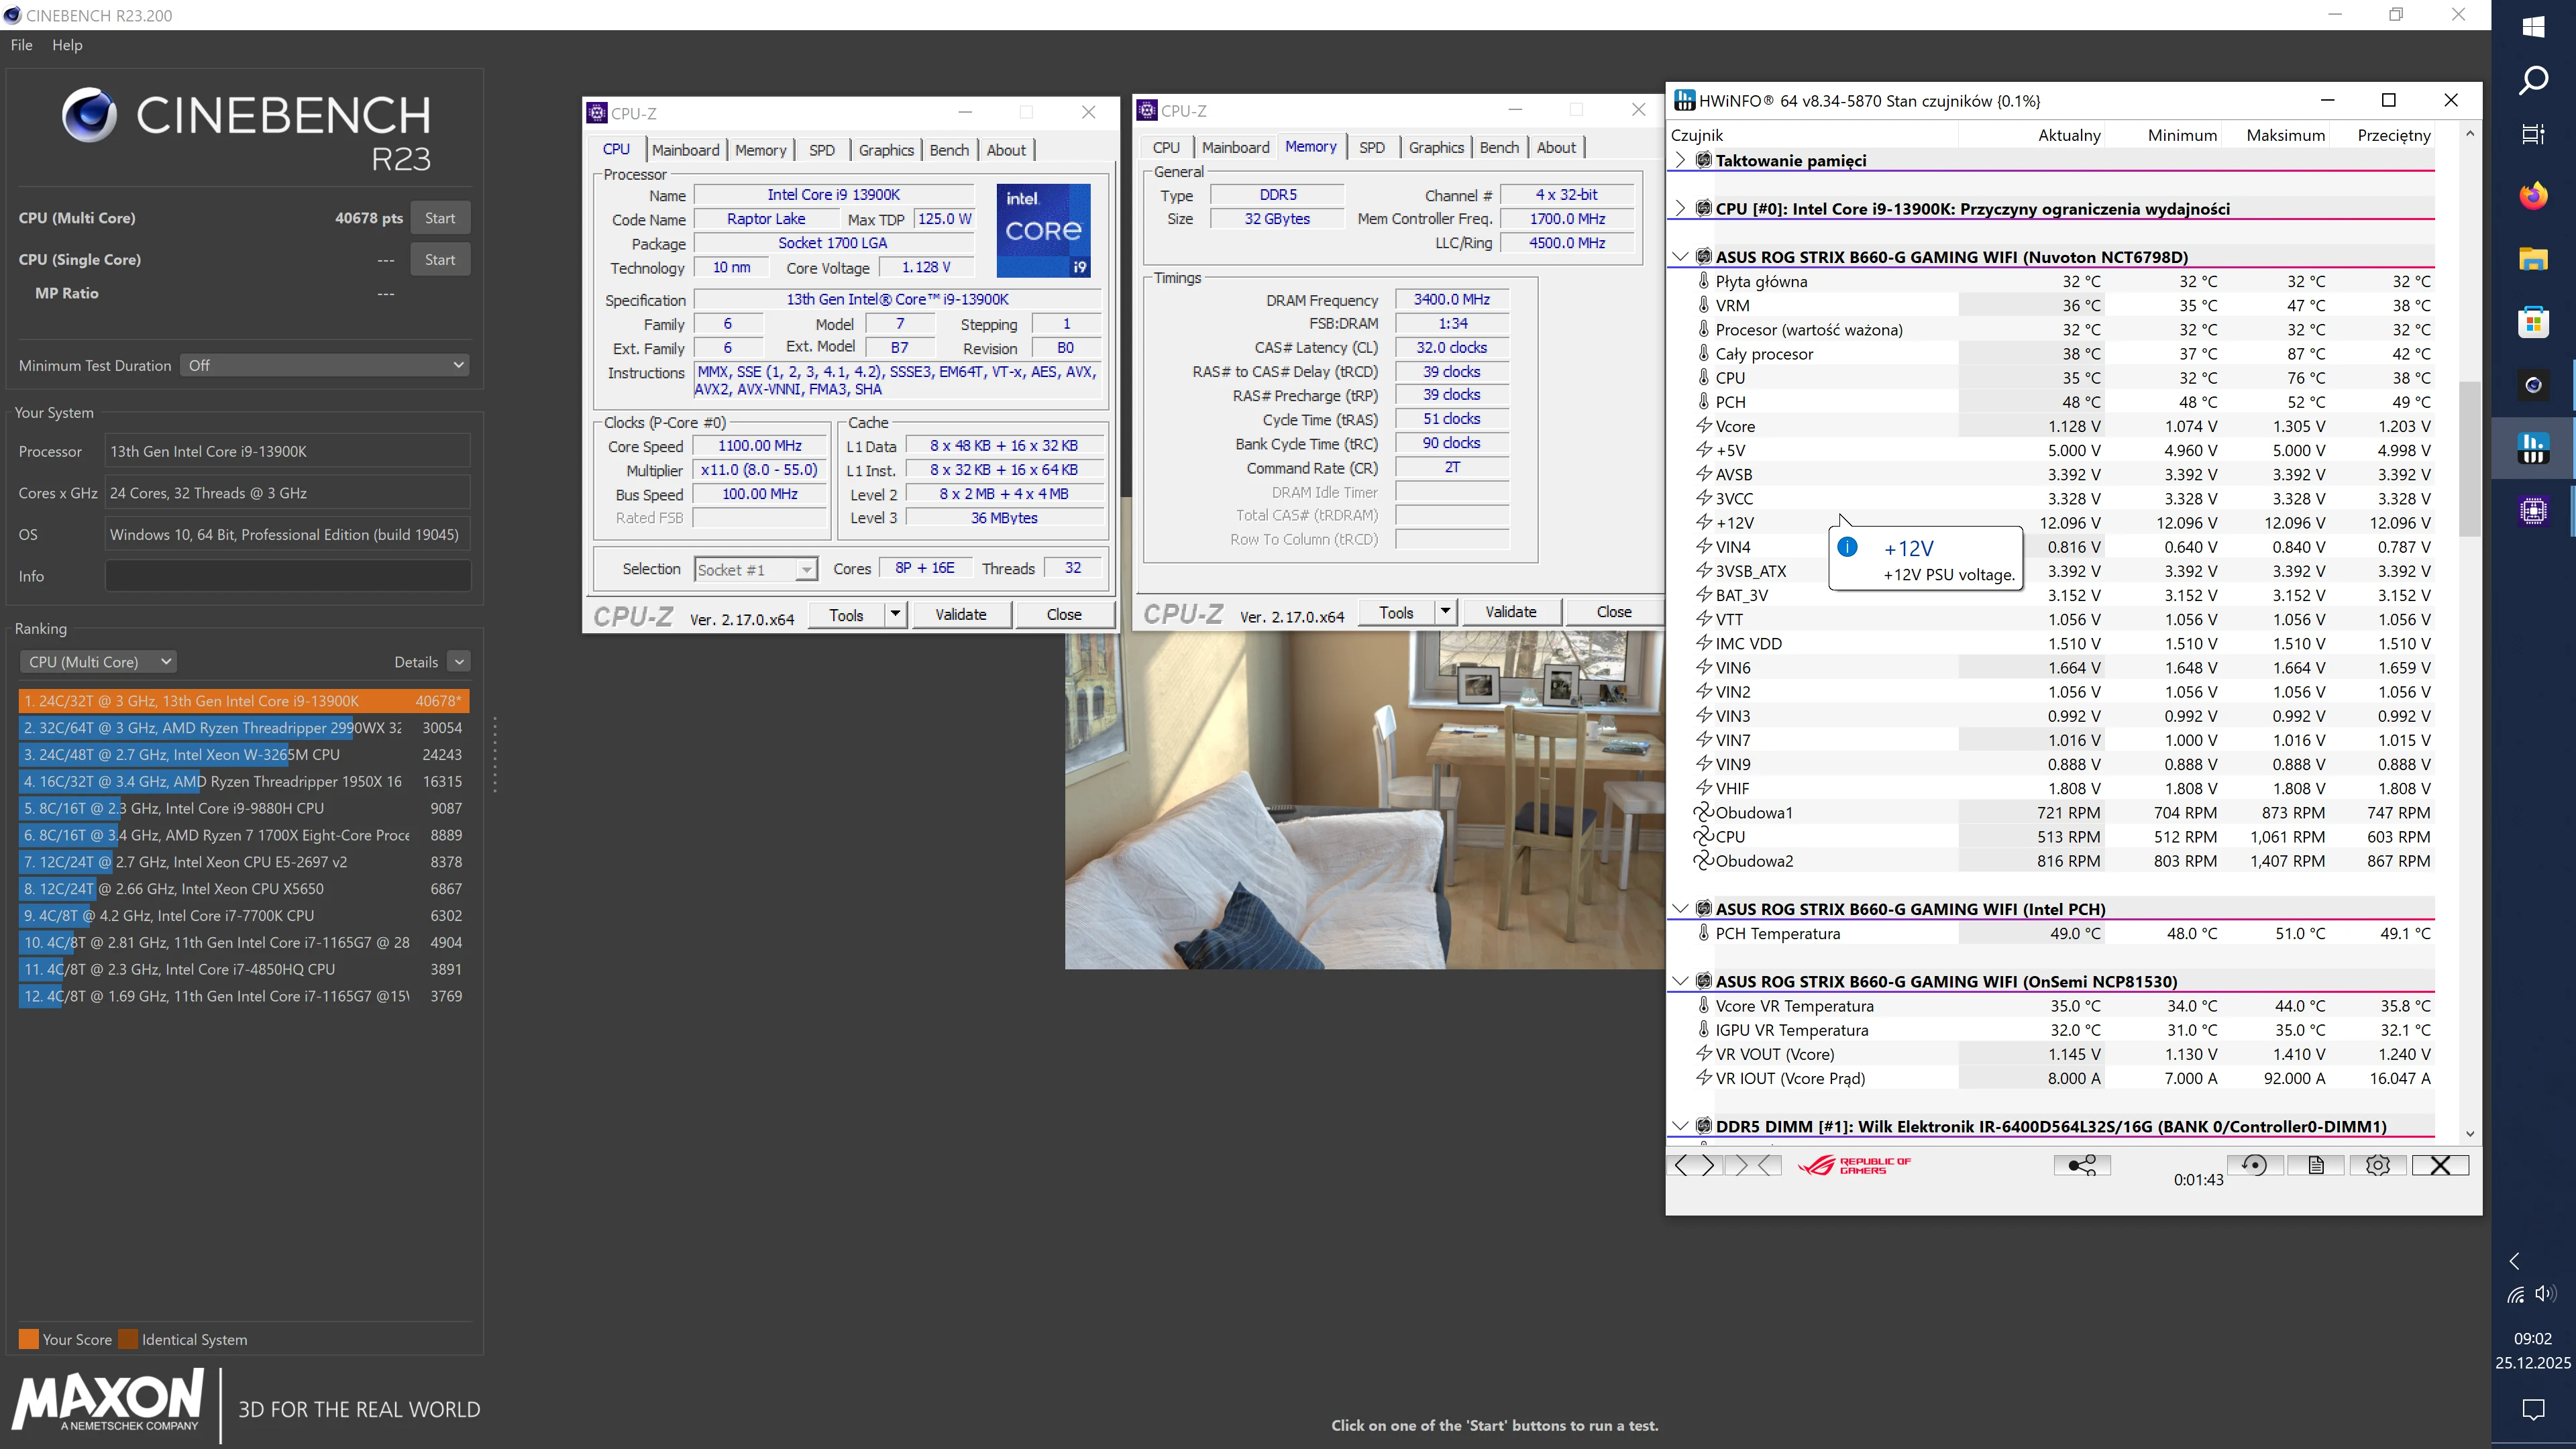The height and width of the screenshot is (1449, 2576).
Task: Click the Info input field in Cinebench
Action: click(x=288, y=576)
